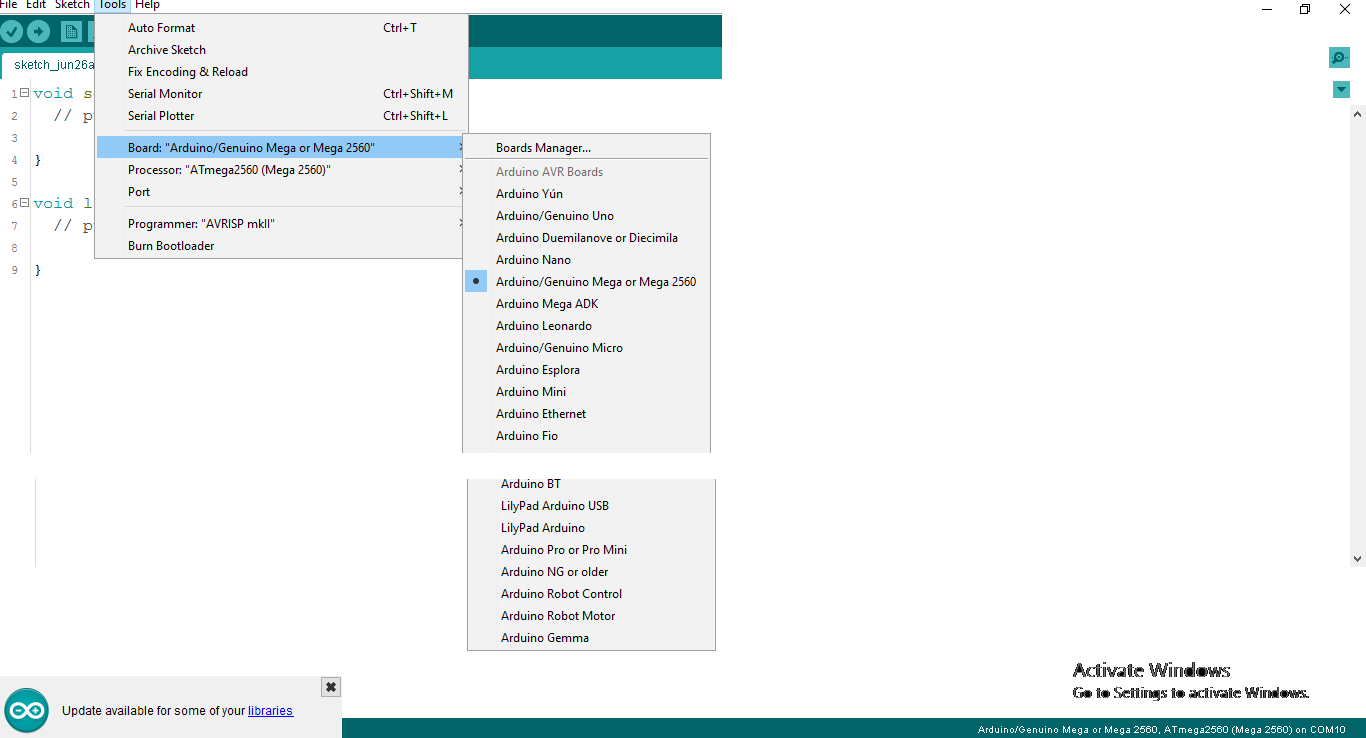Switch to the sketch_jun26a tab
This screenshot has width=1366, height=738.
tap(49, 65)
